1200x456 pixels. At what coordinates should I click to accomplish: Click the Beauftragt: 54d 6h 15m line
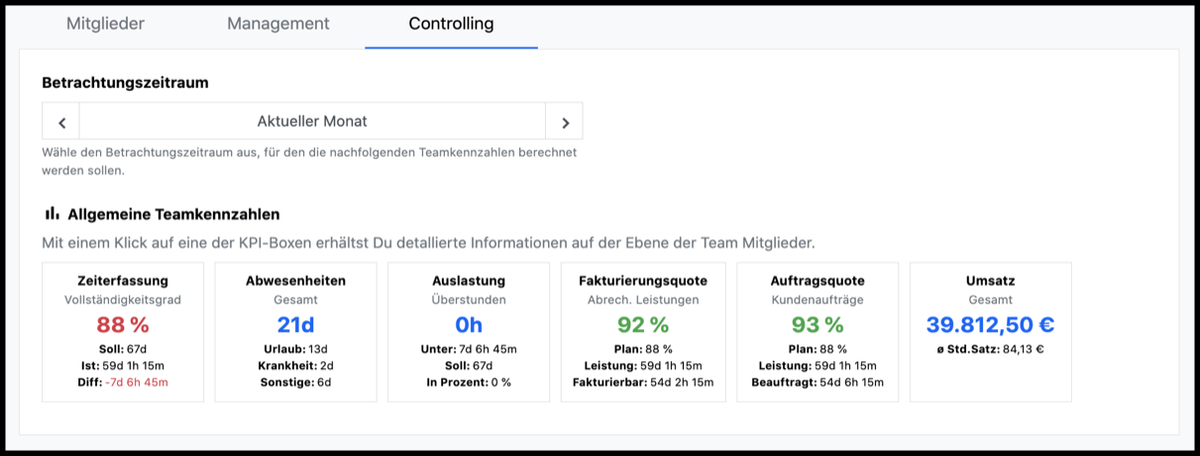817,382
